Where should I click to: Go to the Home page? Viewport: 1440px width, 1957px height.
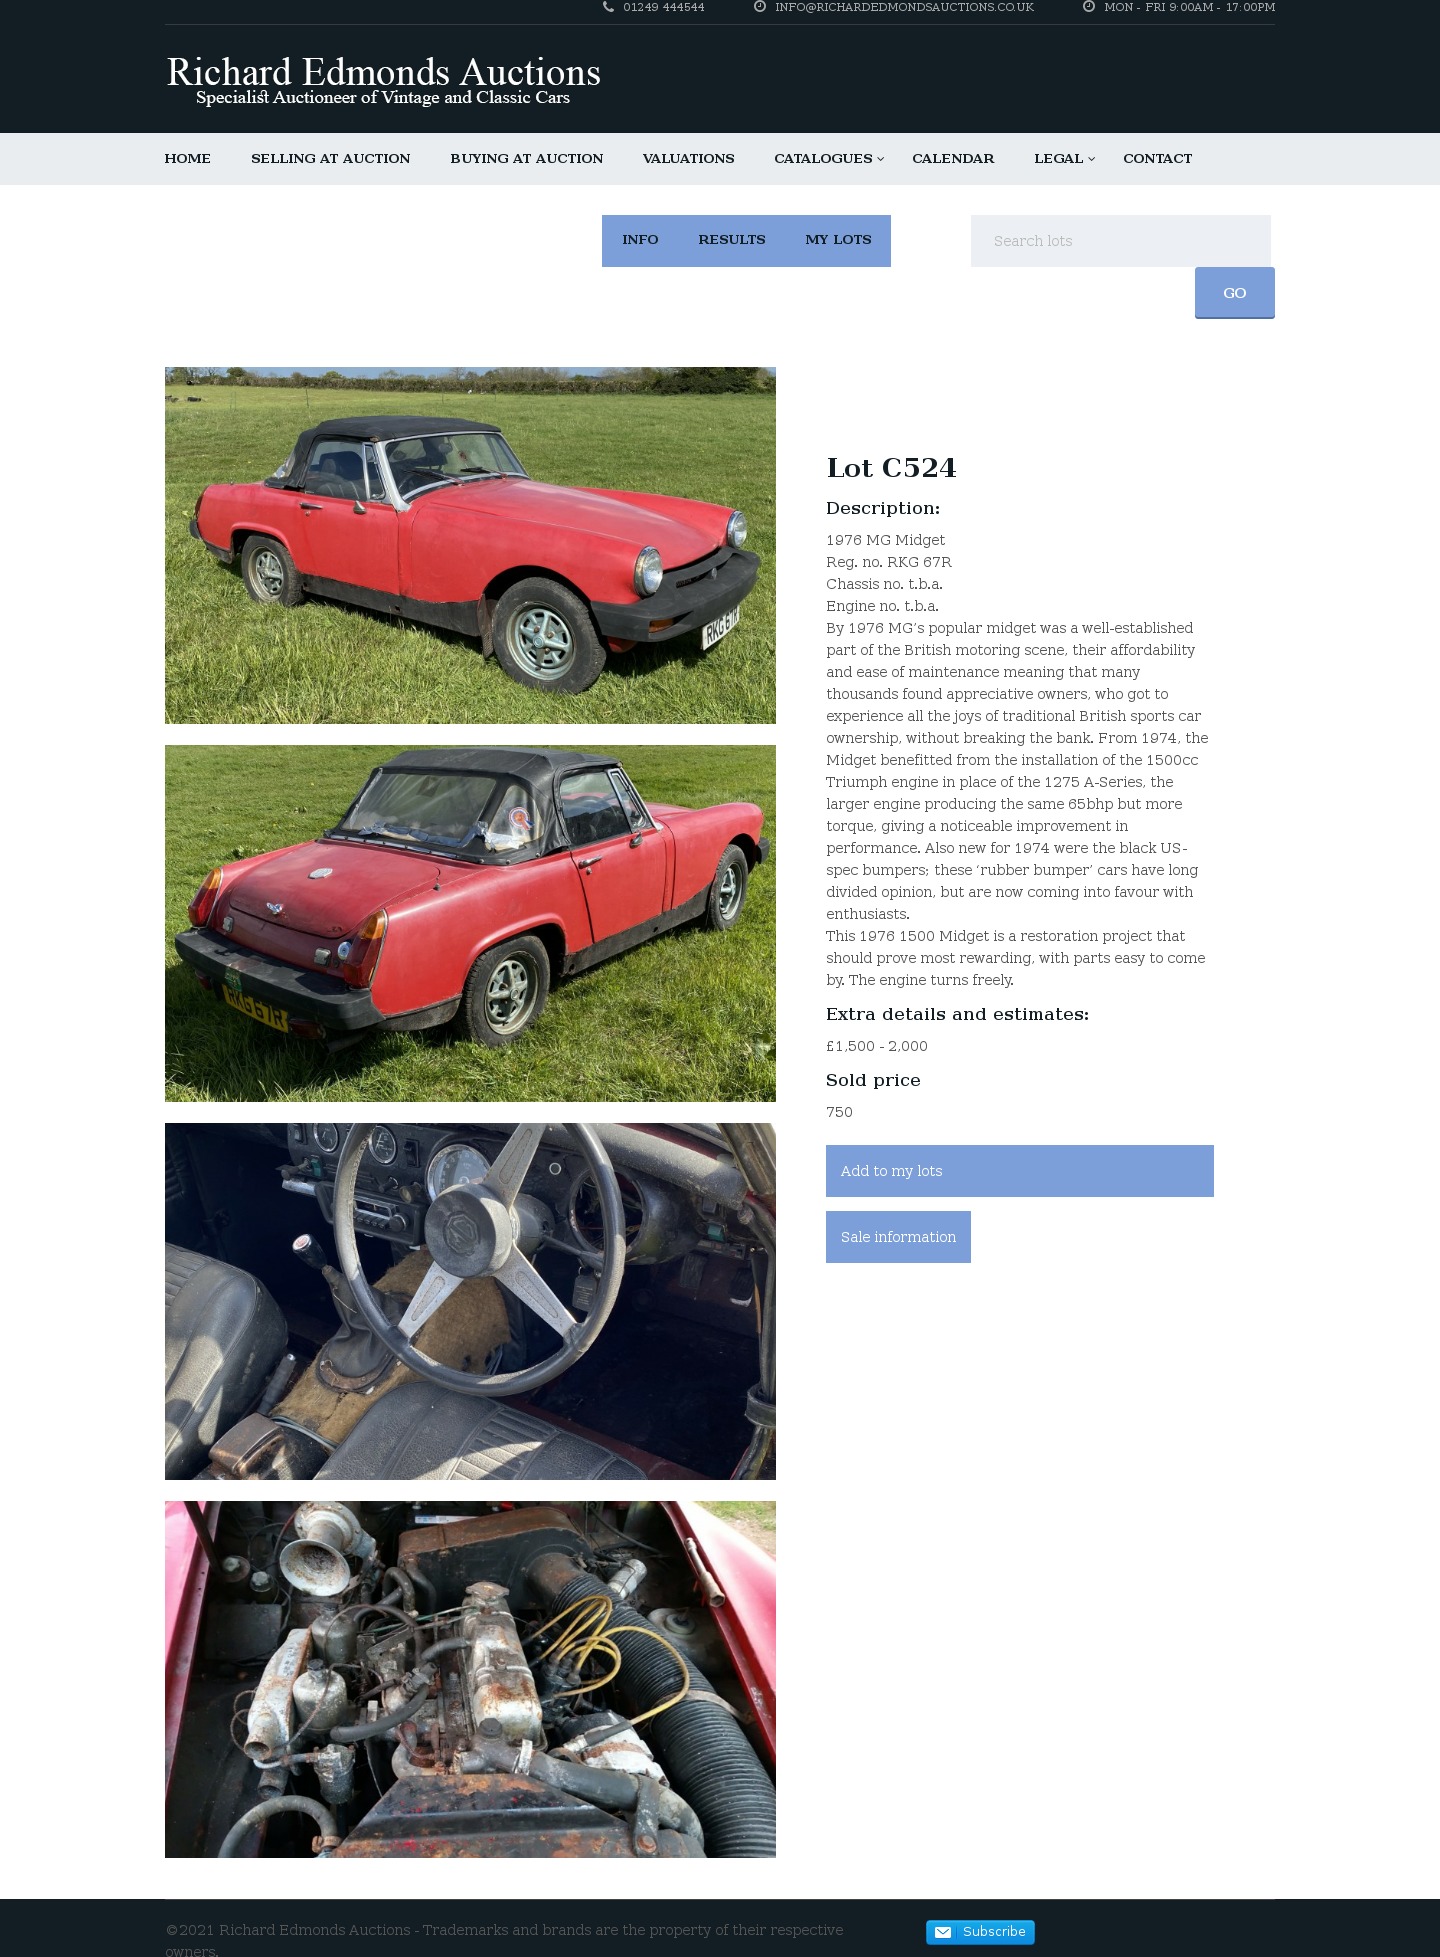click(x=188, y=159)
